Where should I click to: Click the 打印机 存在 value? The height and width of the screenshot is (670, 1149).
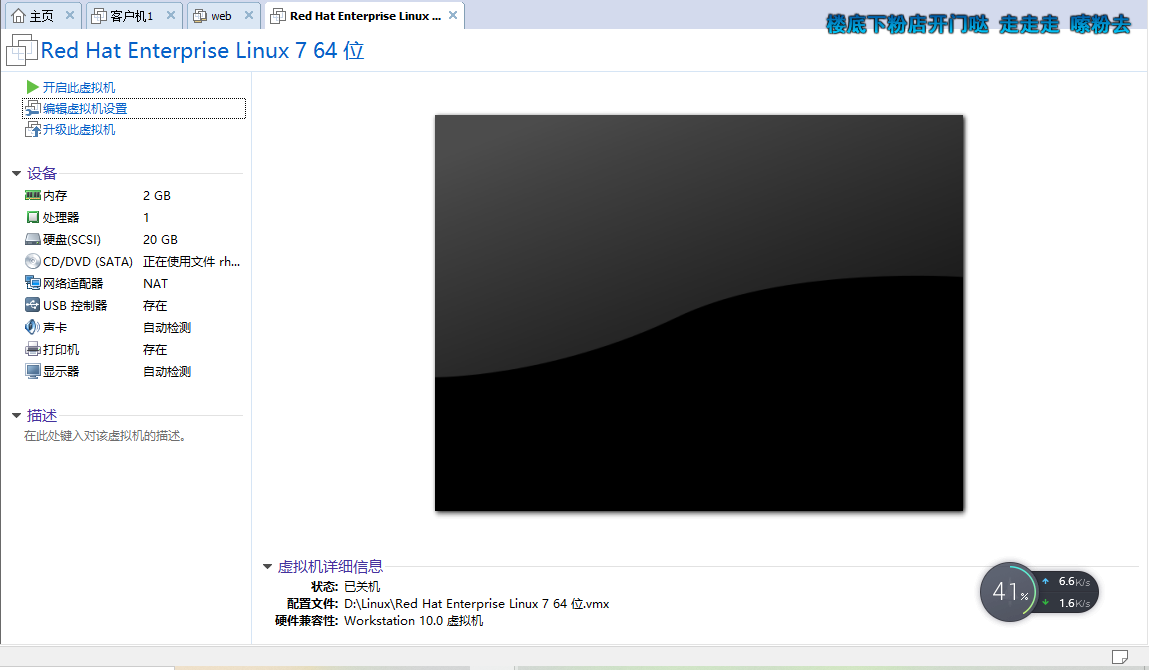coord(155,350)
